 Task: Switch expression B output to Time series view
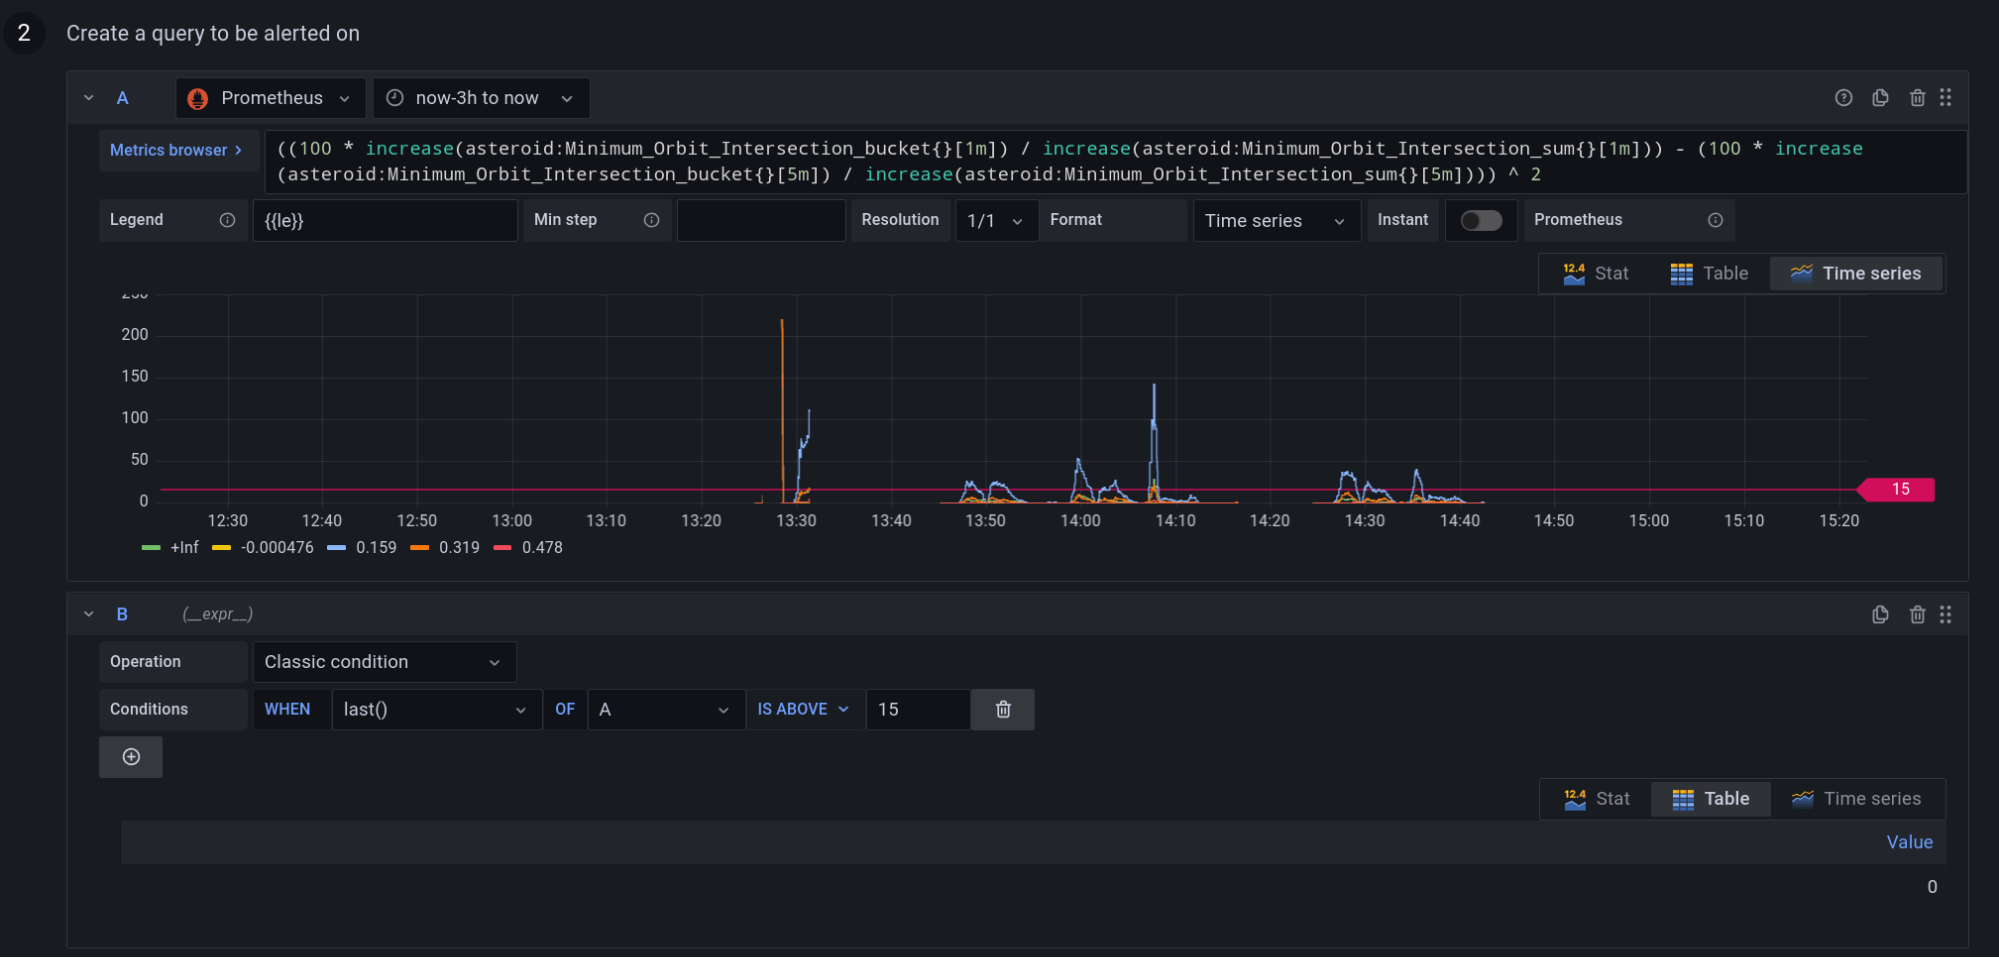[x=1856, y=798]
